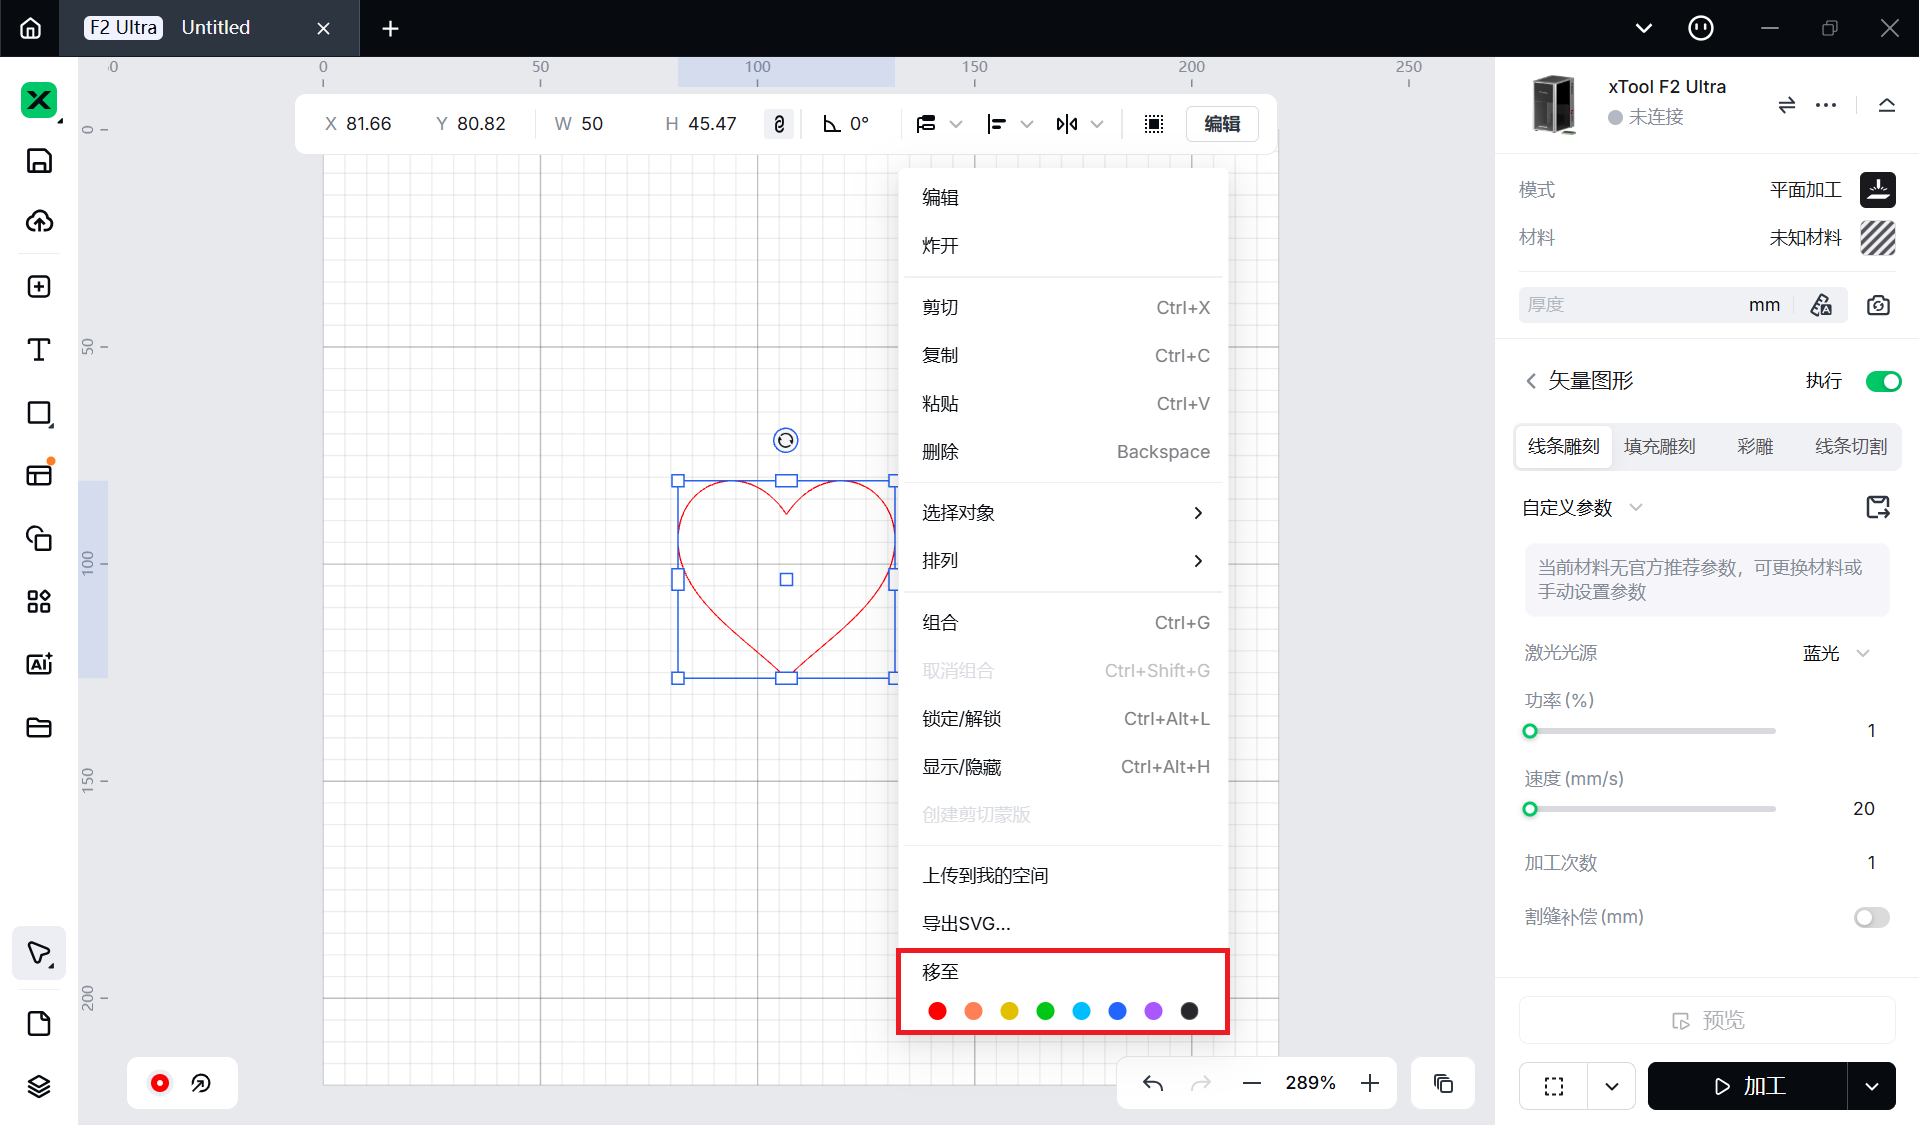Viewport: 1919px width, 1125px height.
Task: Click the 加工 process button
Action: [1748, 1086]
